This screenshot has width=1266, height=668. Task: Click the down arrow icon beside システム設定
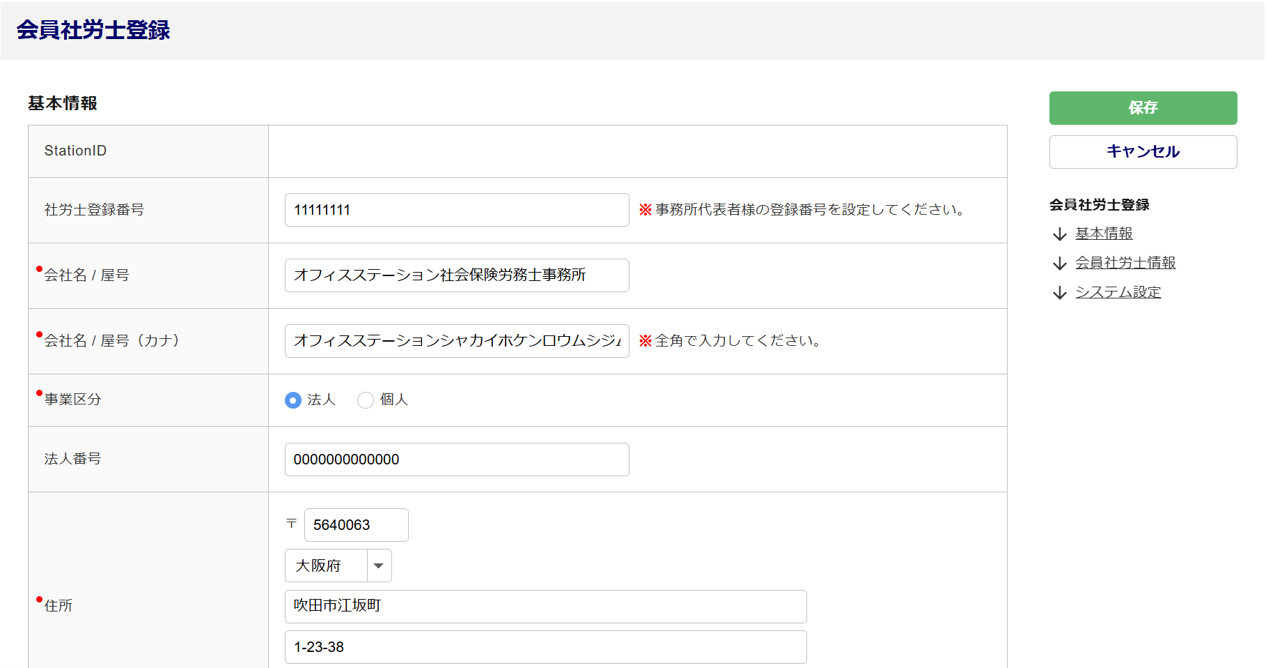coord(1060,293)
